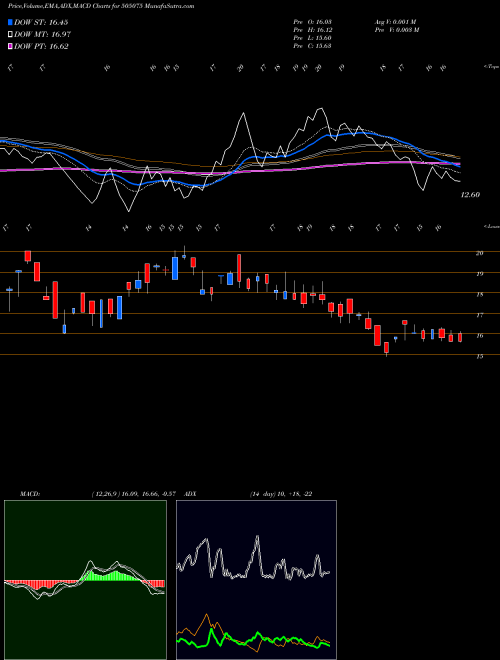Screen dimensions: 500x660
Task: Click the 'Pre H: 16.12' high value
Action: point(312,30)
